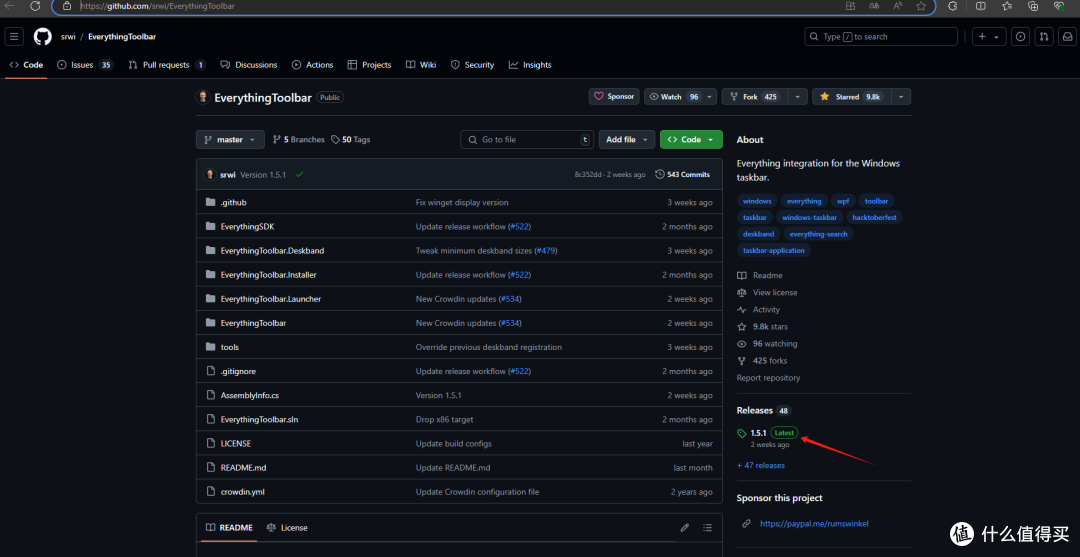The width and height of the screenshot is (1080, 557).
Task: Open the tools folder
Action: click(x=230, y=347)
